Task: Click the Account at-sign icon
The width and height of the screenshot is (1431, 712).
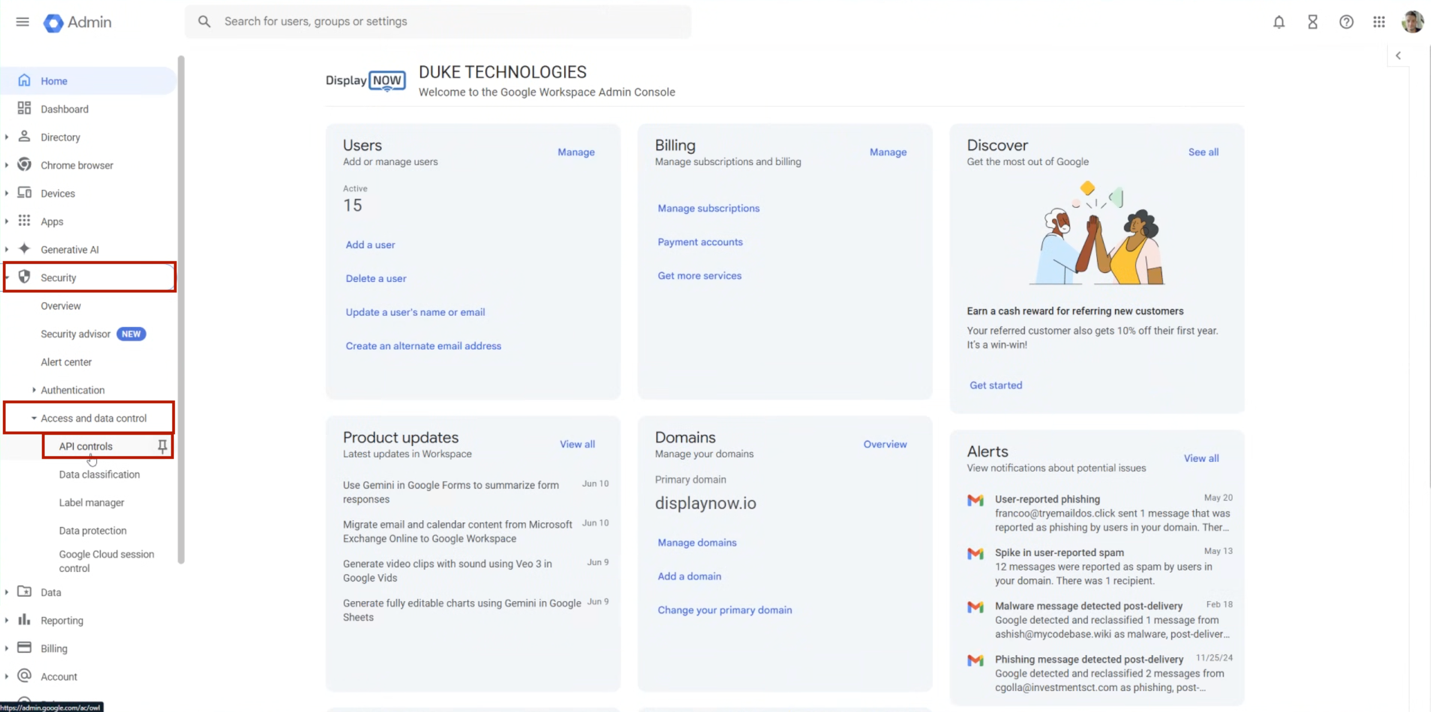Action: [x=24, y=675]
